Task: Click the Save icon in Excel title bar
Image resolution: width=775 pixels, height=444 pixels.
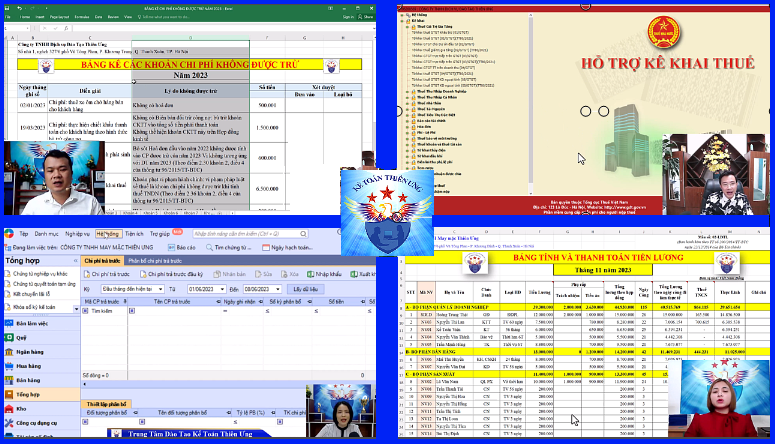Action: pos(7,8)
